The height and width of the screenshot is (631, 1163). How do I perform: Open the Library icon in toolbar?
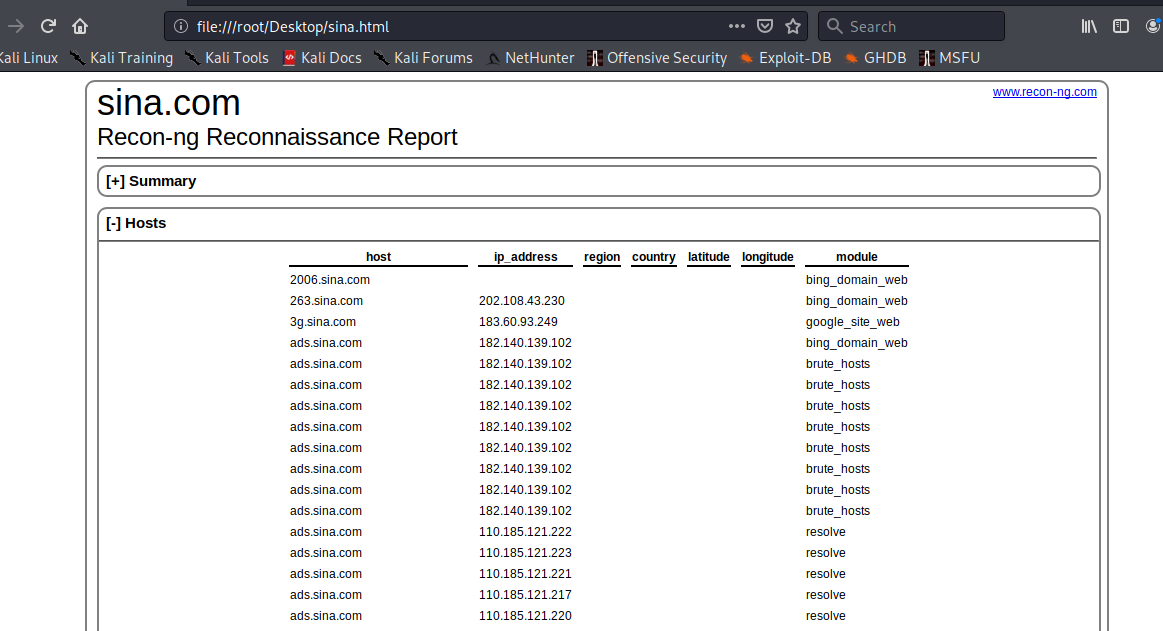pos(1089,27)
